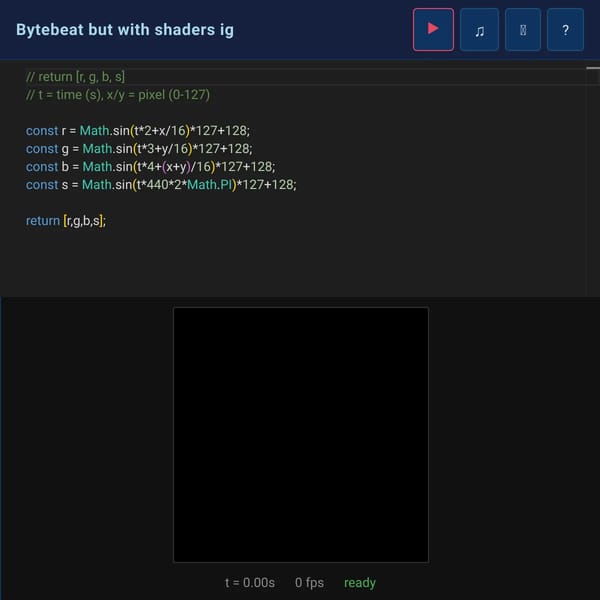This screenshot has width=600, height=600.
Task: Click the 't = 0.00s' time readout
Action: [x=249, y=582]
